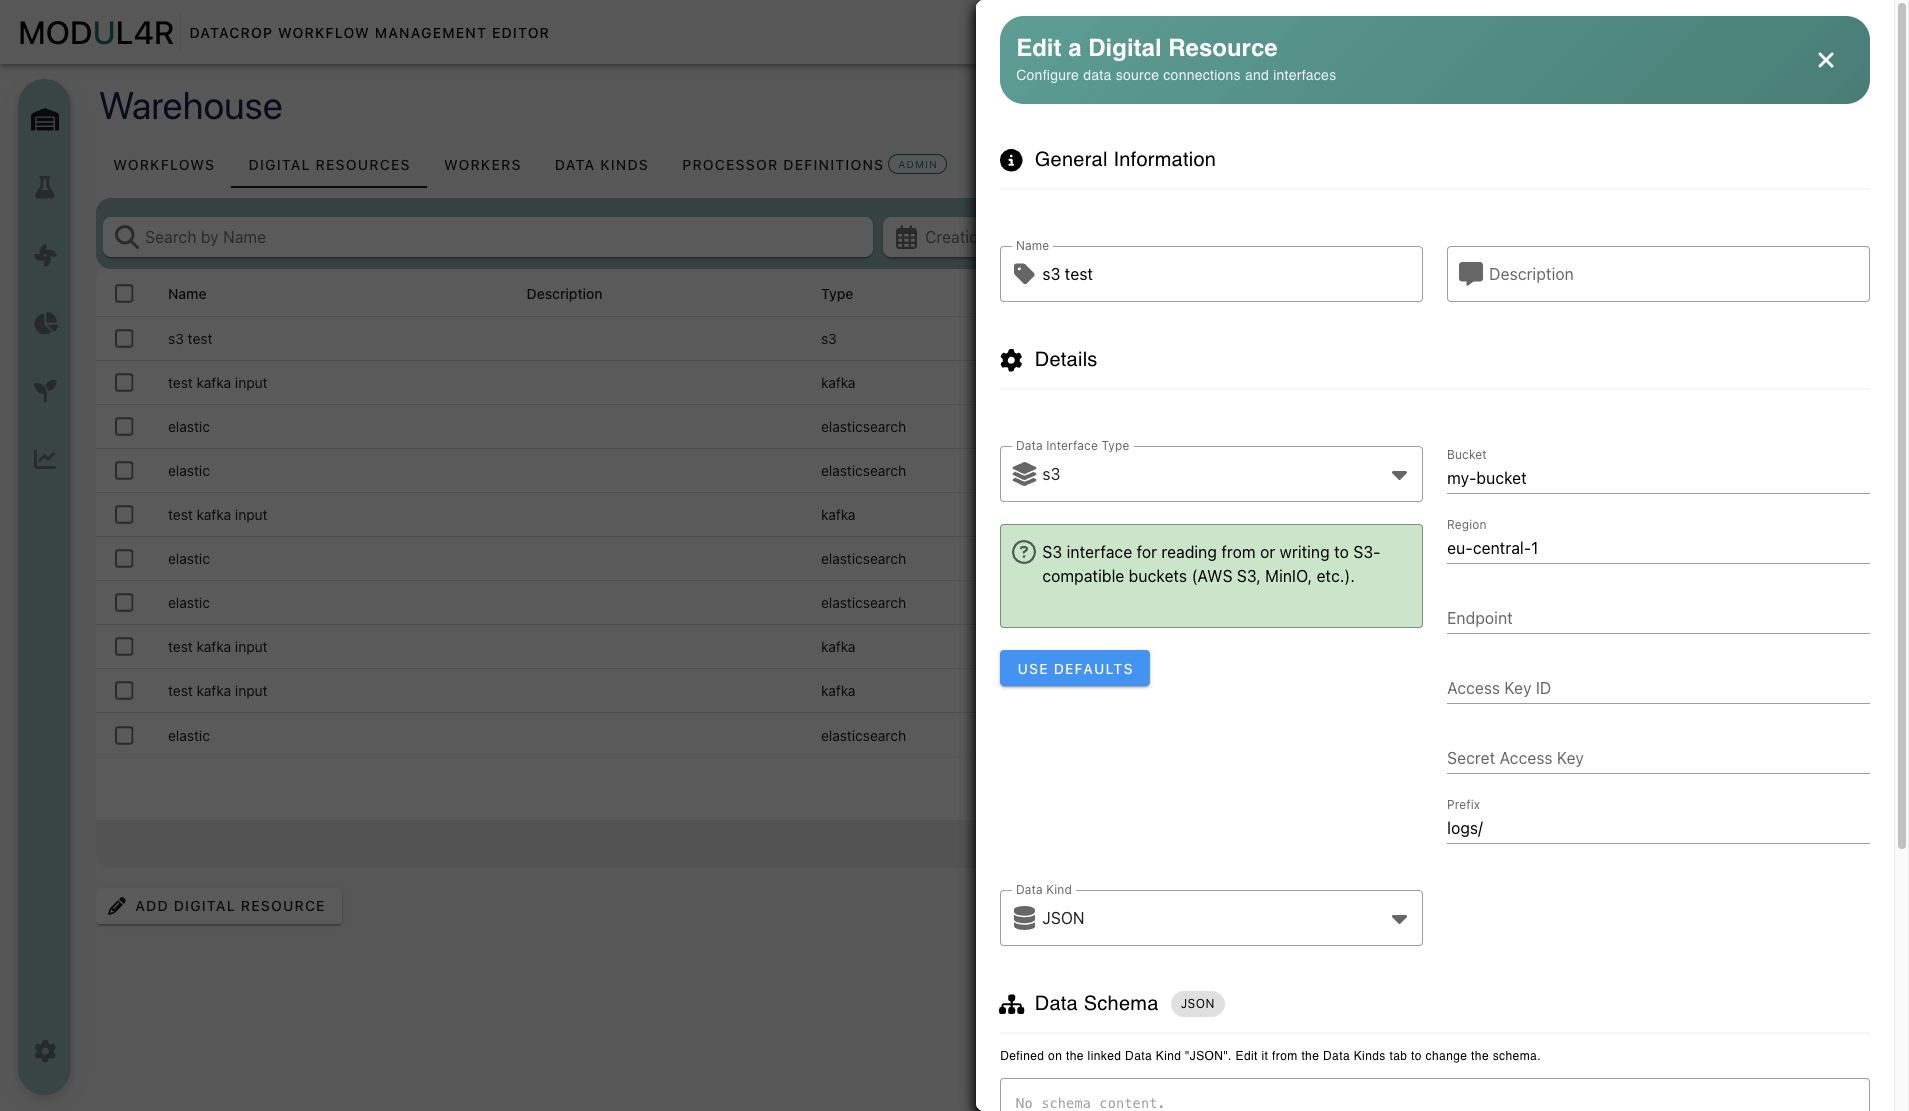Sort by Description column header
Image resolution: width=1909 pixels, height=1111 pixels.
(x=564, y=294)
